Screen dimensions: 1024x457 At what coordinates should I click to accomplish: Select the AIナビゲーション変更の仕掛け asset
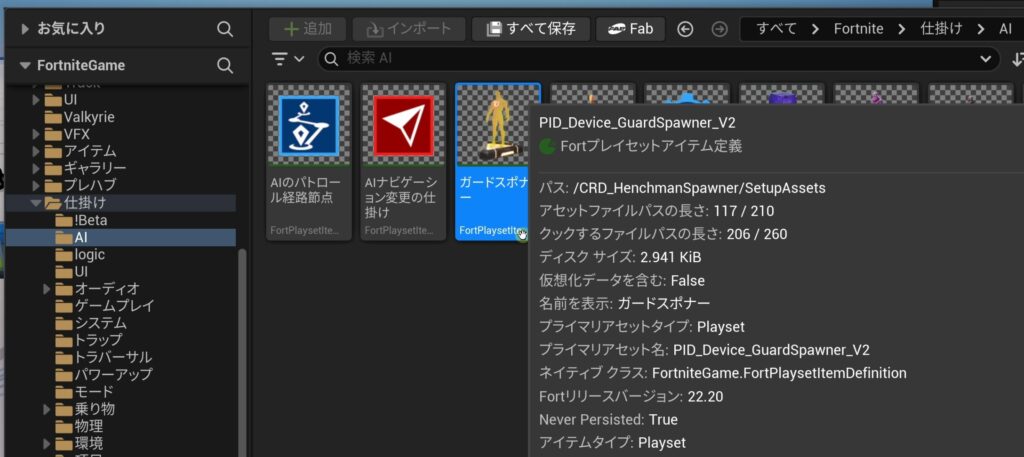coord(403,126)
